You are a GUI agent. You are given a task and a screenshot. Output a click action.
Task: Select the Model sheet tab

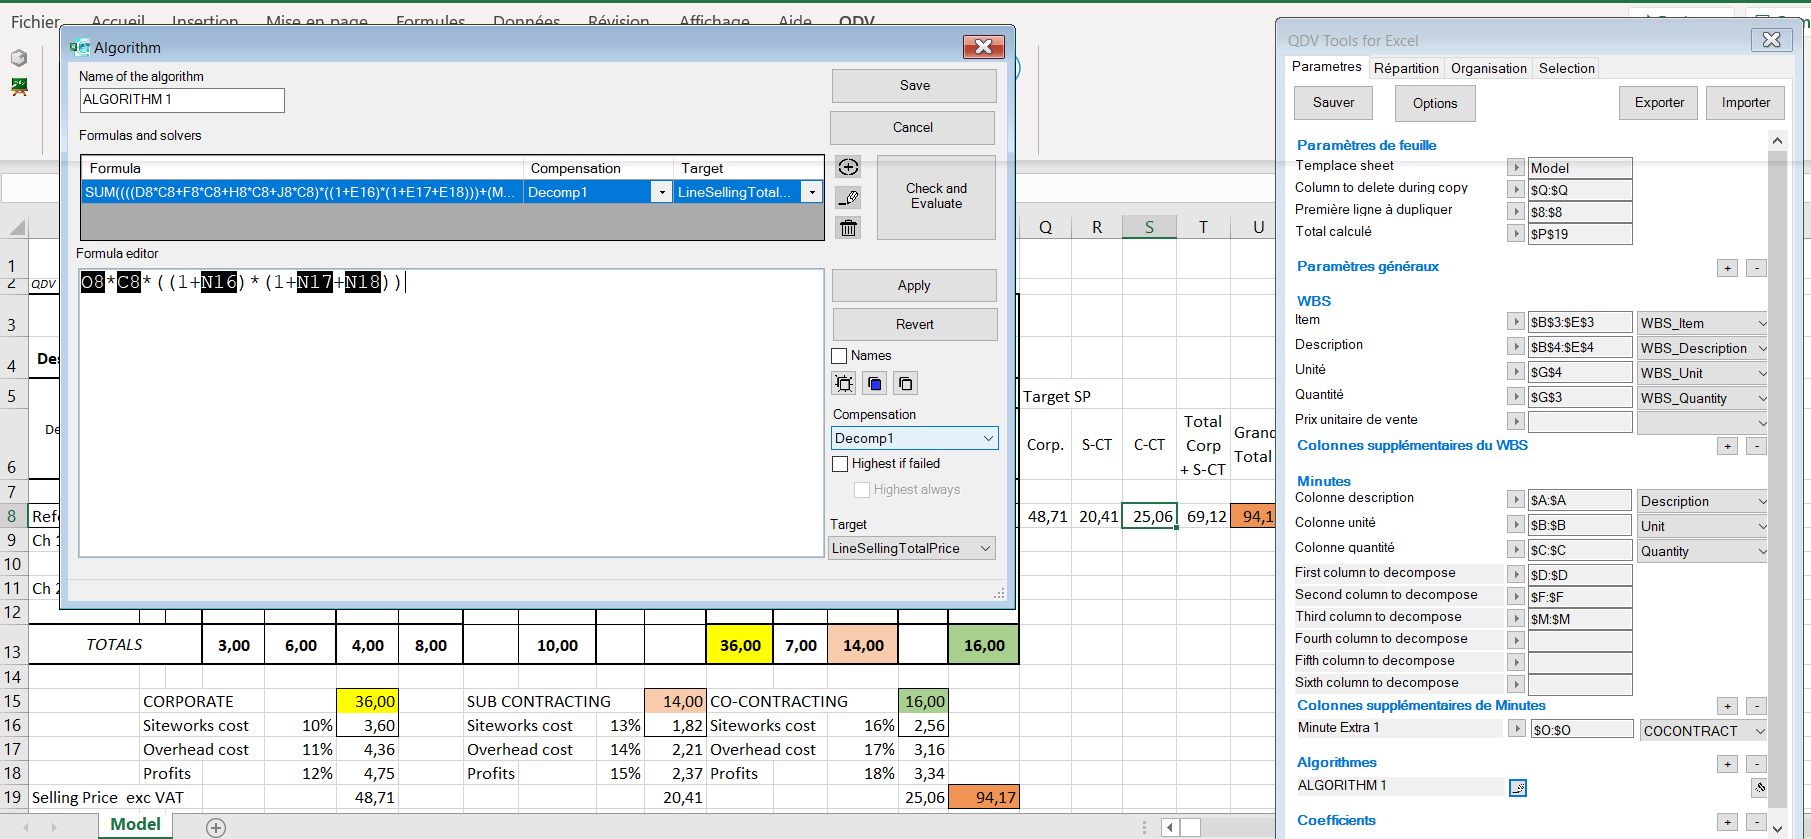click(x=135, y=825)
